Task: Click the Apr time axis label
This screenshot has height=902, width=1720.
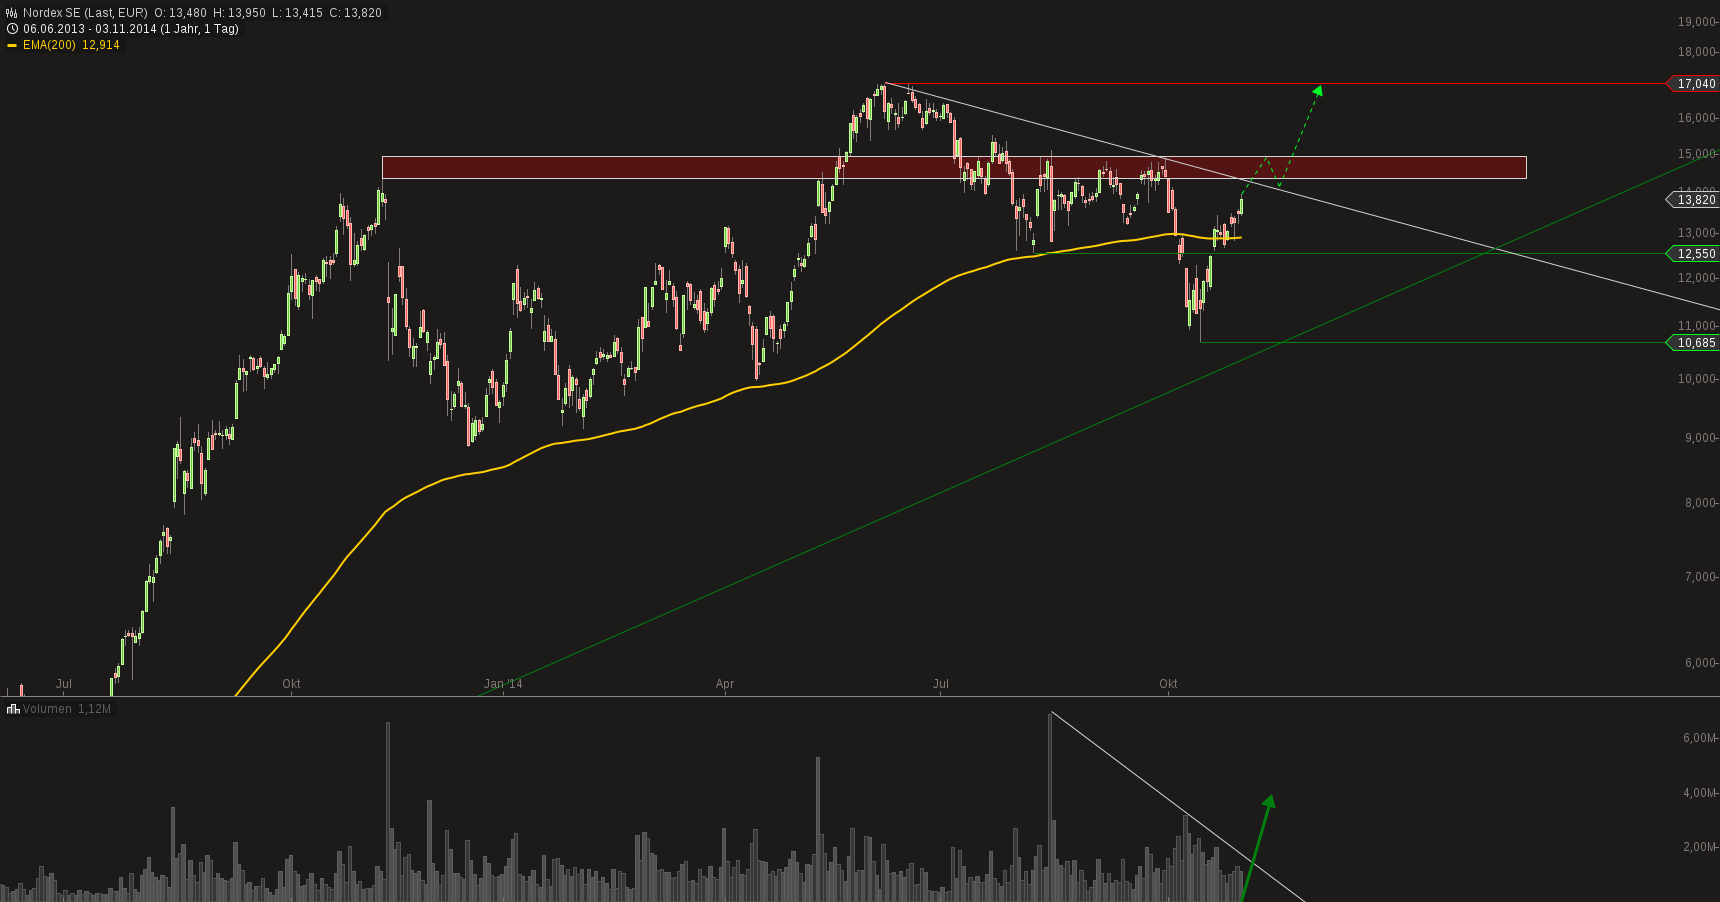Action: tap(725, 684)
